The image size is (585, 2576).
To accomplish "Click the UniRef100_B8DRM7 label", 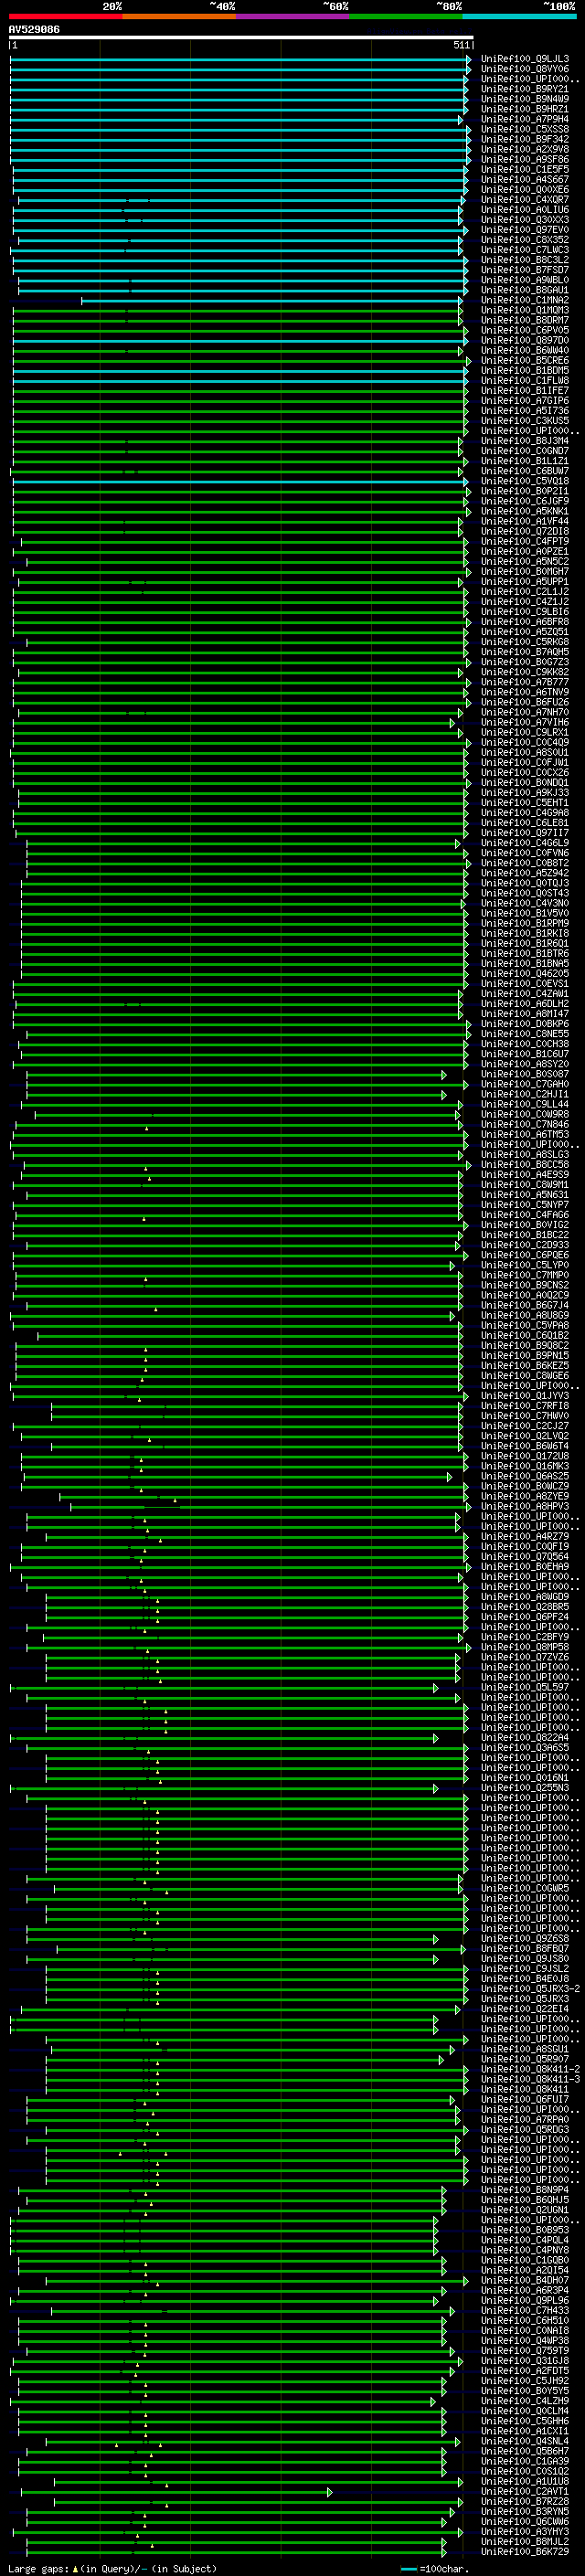I will point(525,321).
